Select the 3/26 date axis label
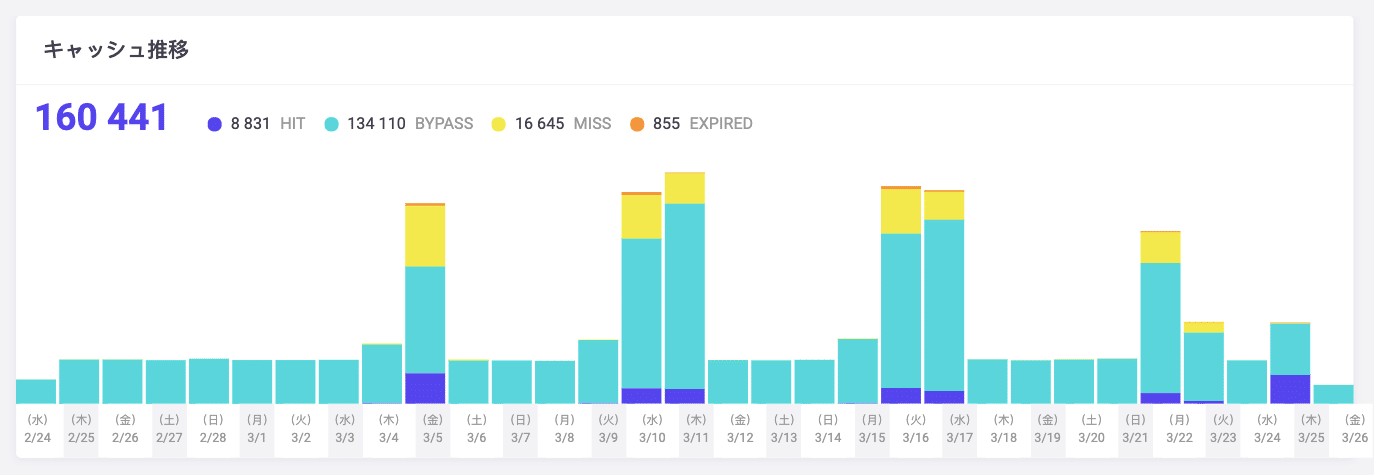 tap(1355, 429)
